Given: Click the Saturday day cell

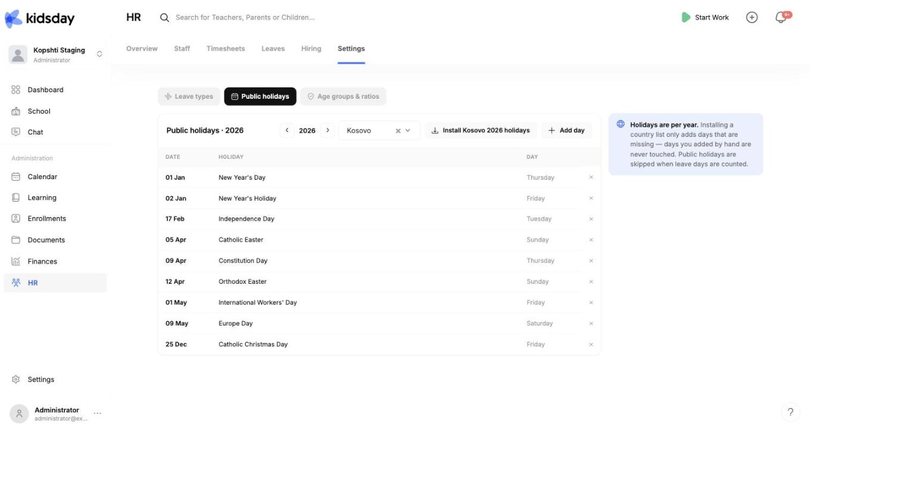Looking at the screenshot, I should tap(540, 324).
